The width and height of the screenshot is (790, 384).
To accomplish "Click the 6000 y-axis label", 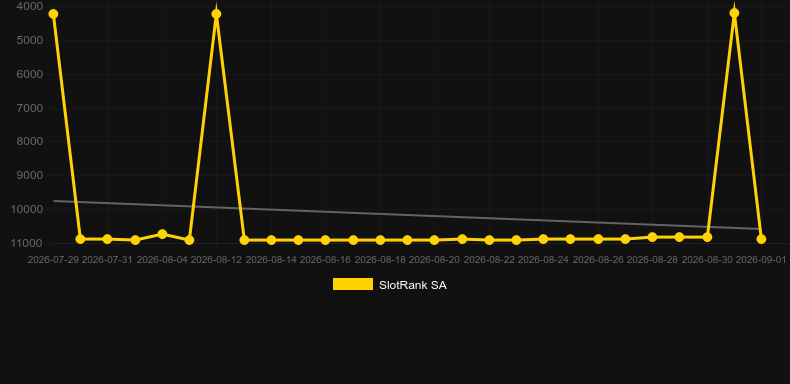I will coord(29,74).
